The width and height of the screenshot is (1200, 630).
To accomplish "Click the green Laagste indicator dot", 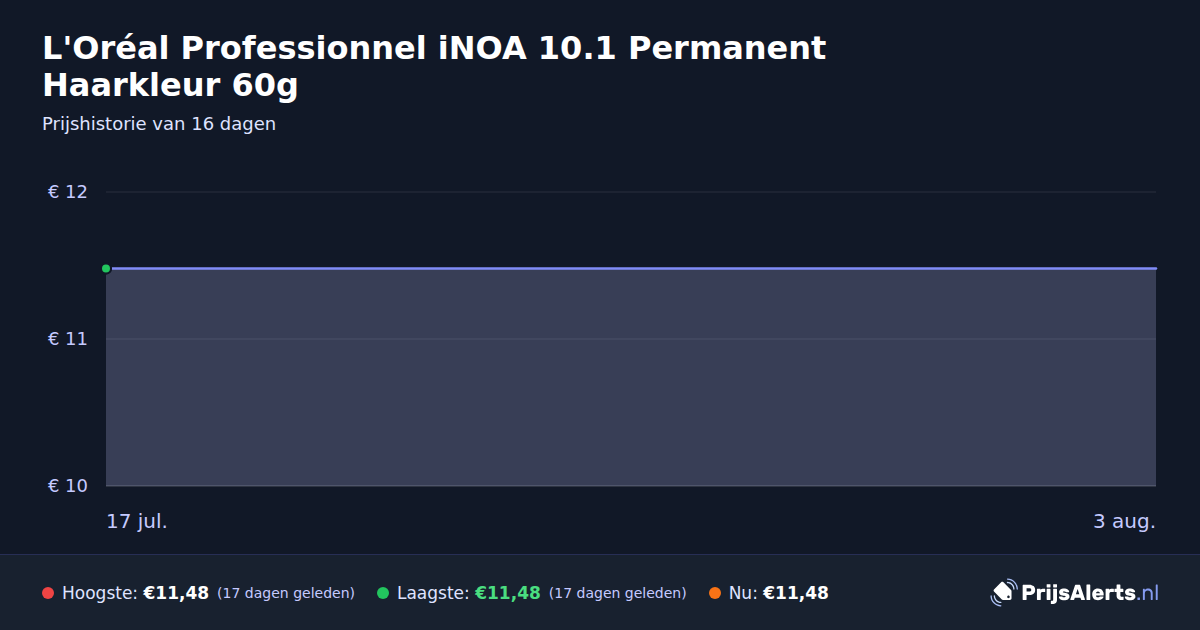I will (383, 593).
